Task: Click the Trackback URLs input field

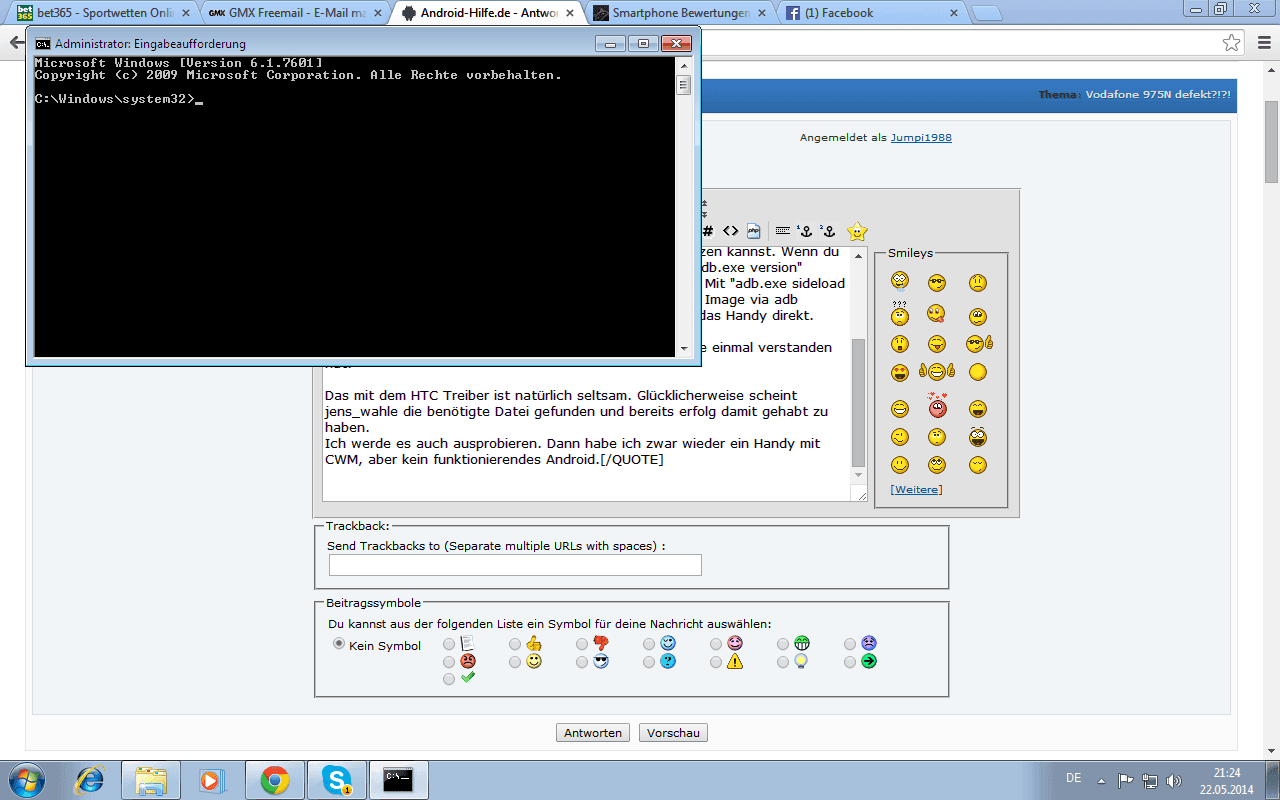Action: [x=515, y=565]
